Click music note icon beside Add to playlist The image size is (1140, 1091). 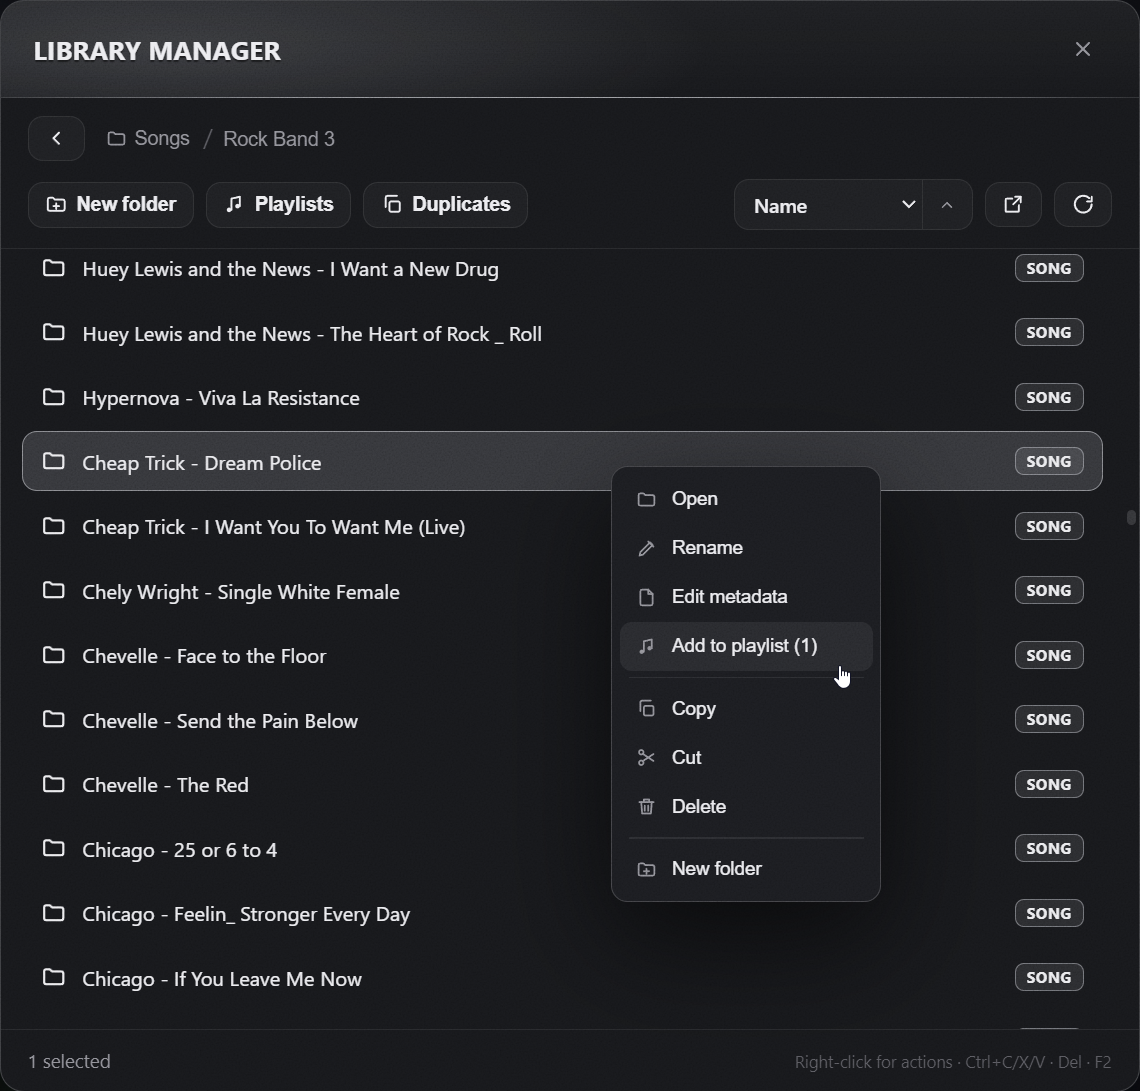tap(646, 646)
